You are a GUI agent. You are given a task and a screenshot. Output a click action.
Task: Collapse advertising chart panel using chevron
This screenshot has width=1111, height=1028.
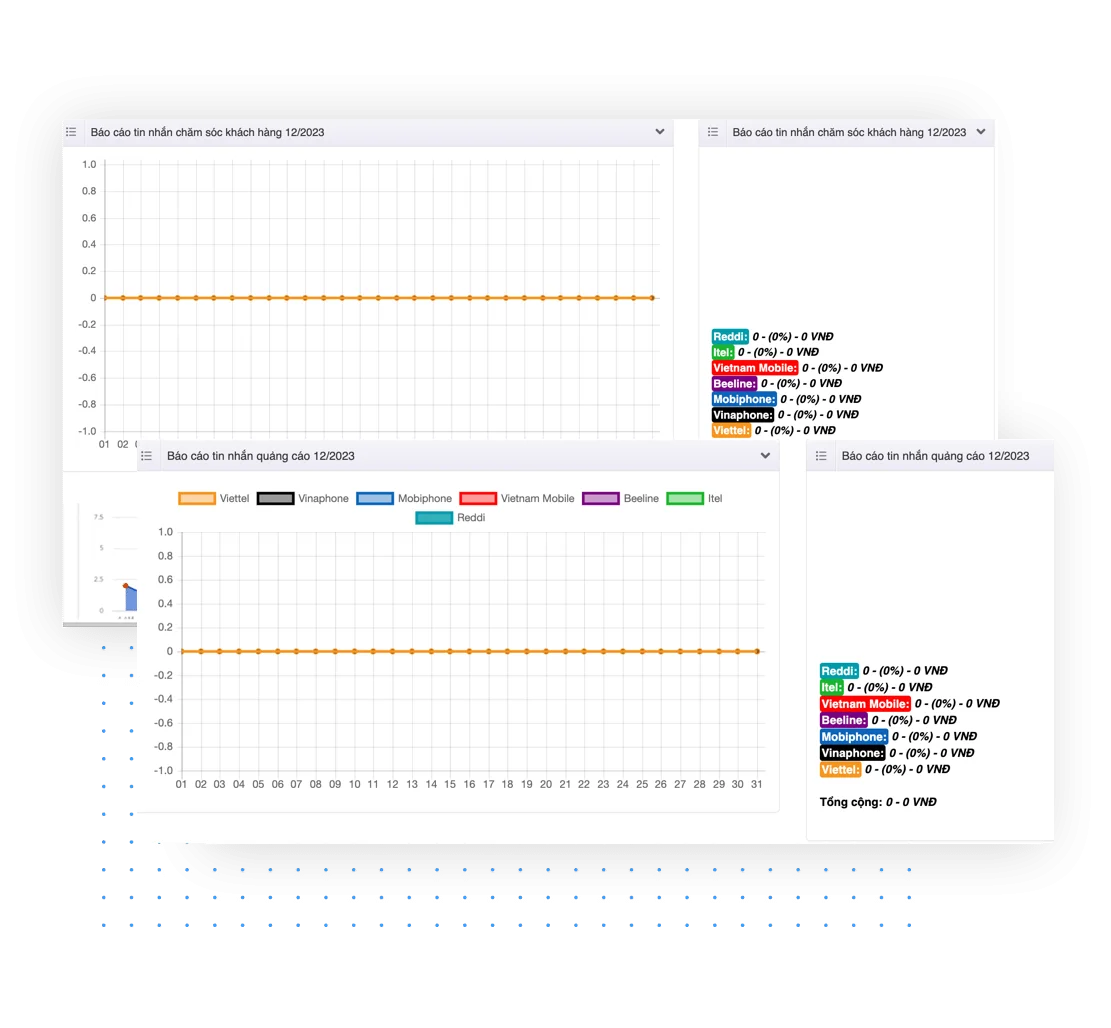[x=766, y=456]
